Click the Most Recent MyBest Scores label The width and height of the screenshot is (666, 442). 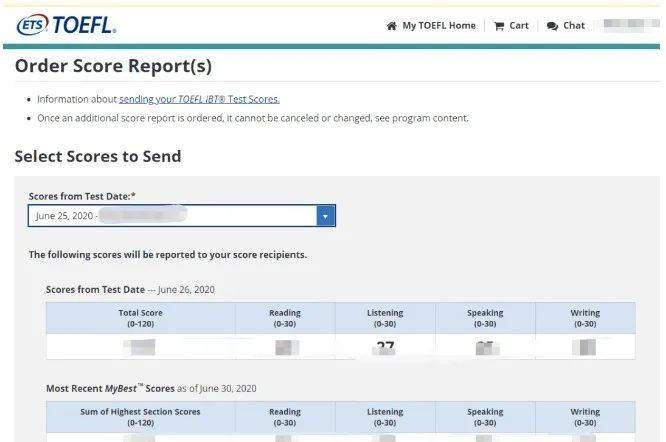(151, 389)
